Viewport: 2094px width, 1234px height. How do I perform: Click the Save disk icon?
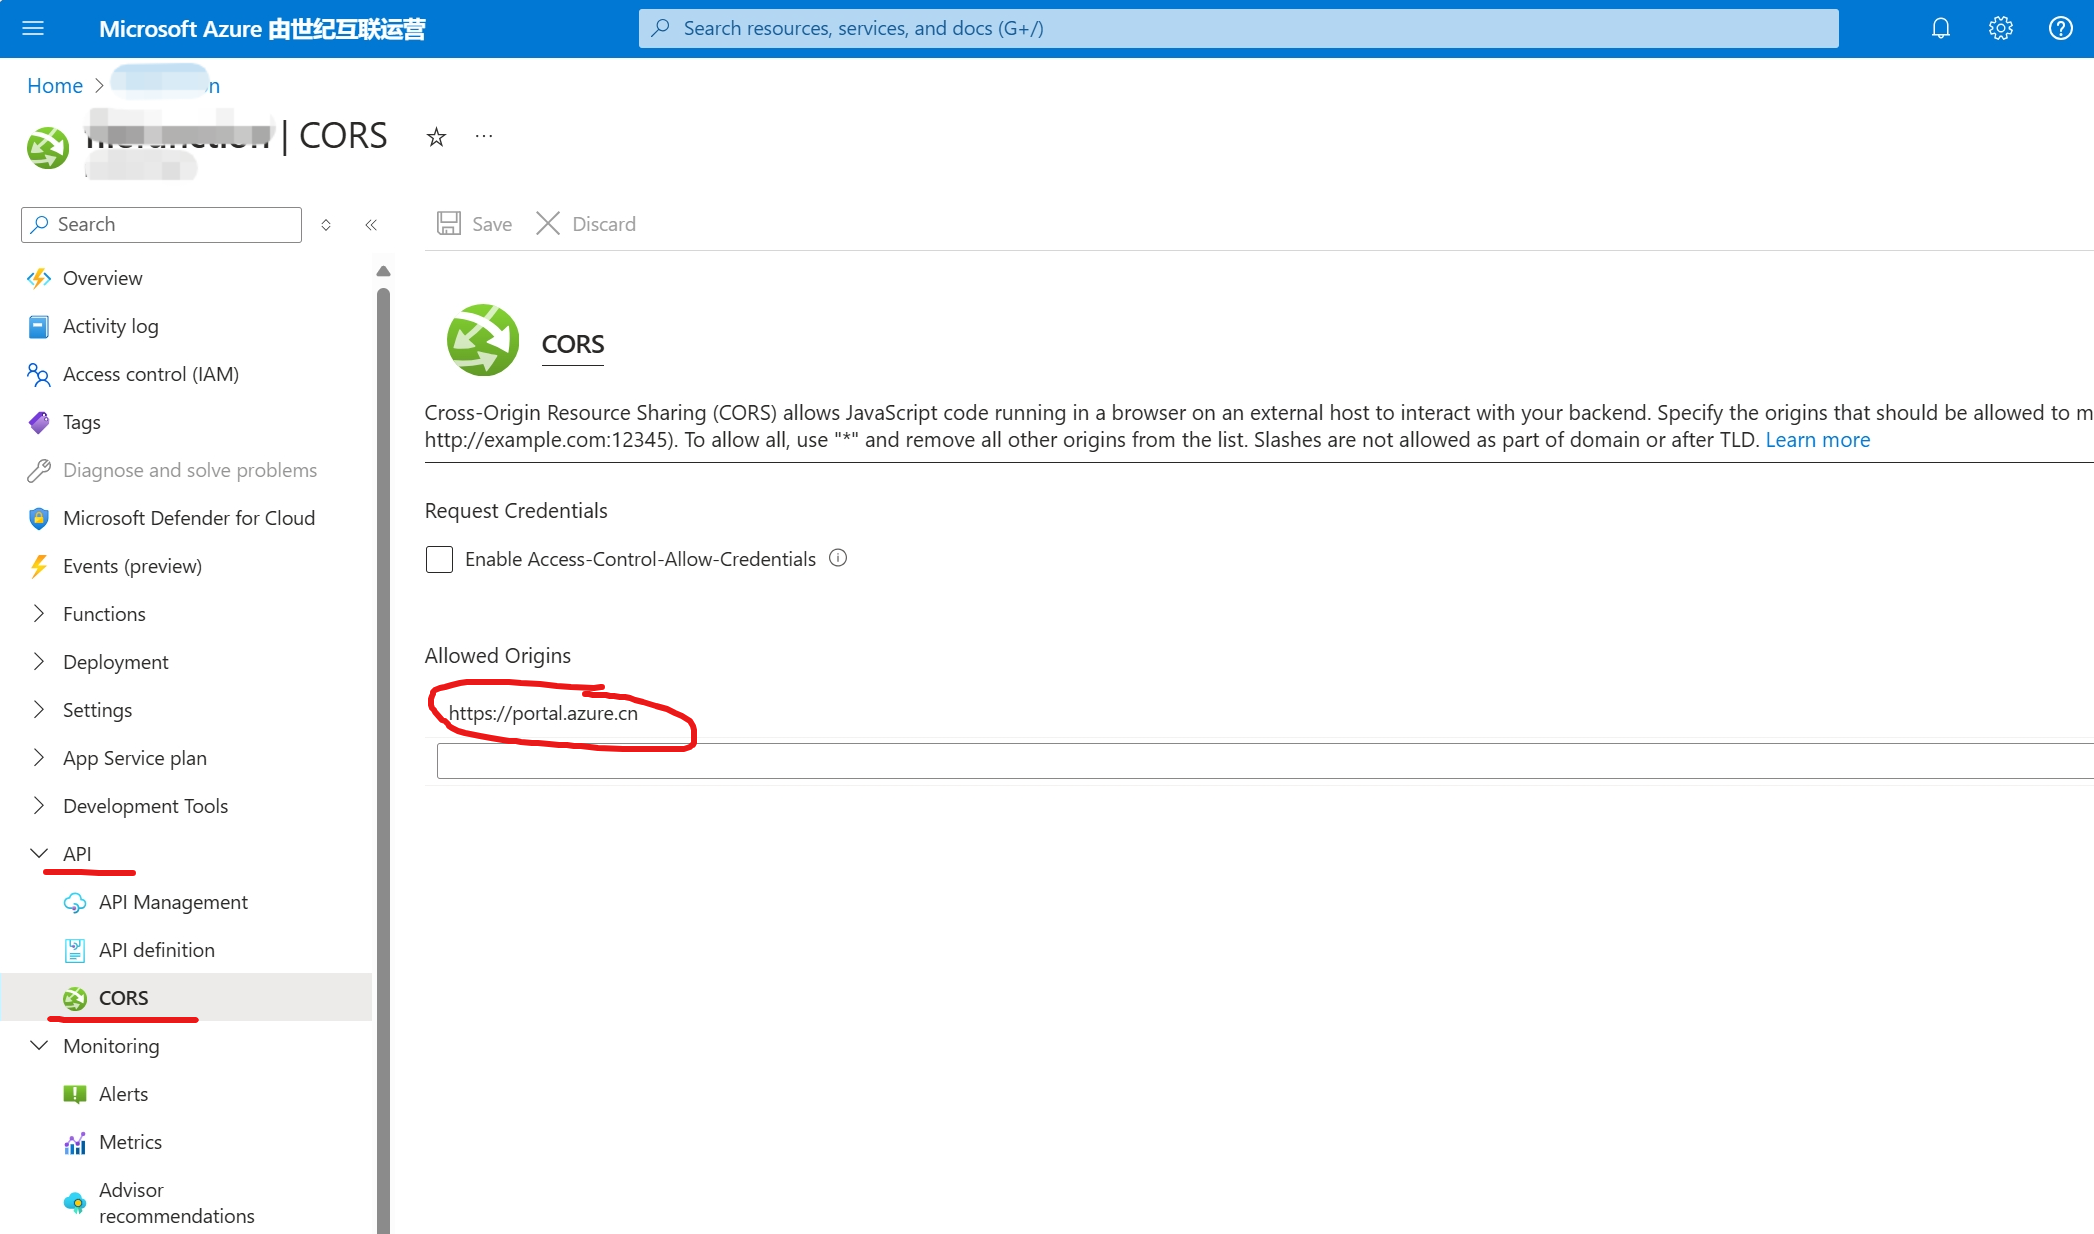[x=449, y=223]
